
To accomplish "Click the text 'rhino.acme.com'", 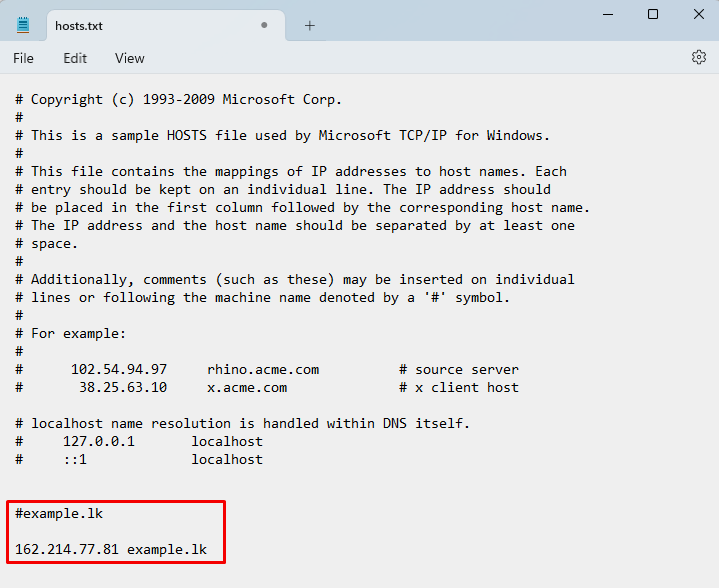I will point(263,369).
